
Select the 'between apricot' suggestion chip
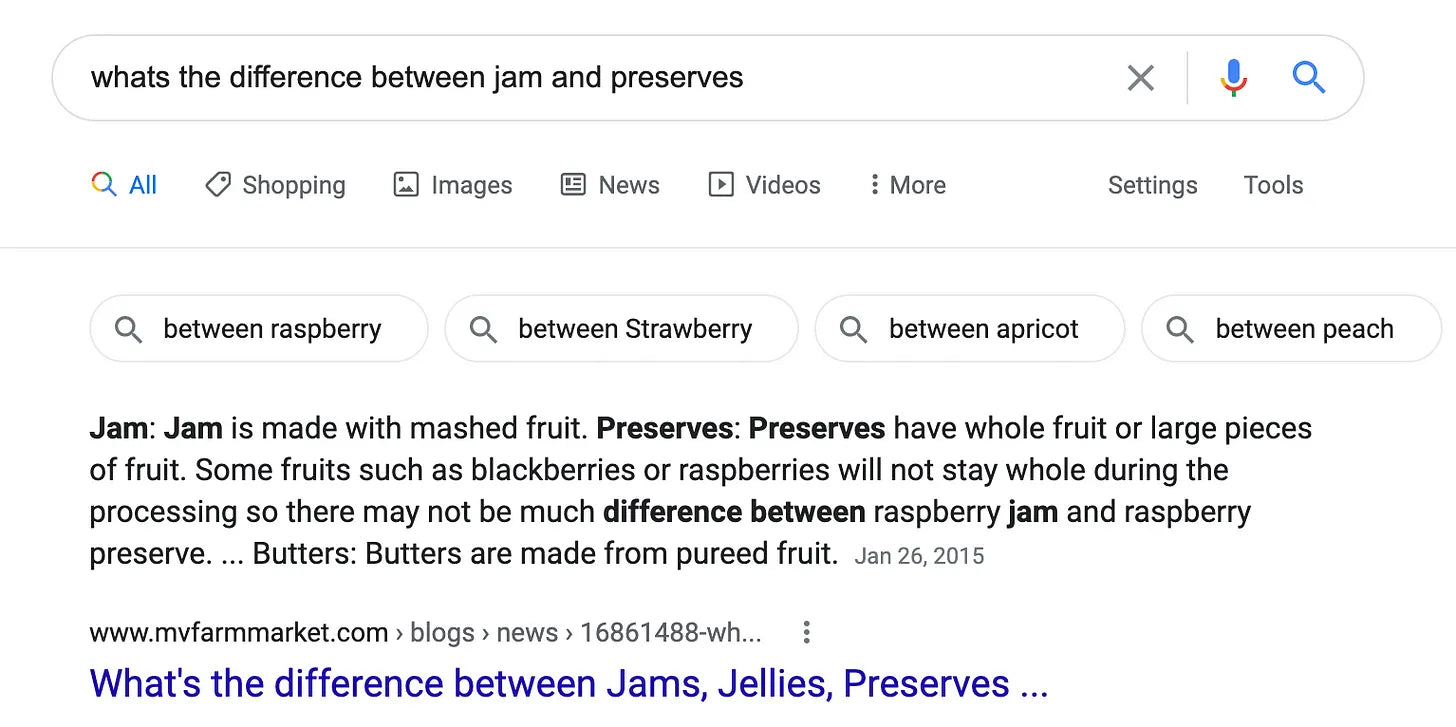(970, 328)
